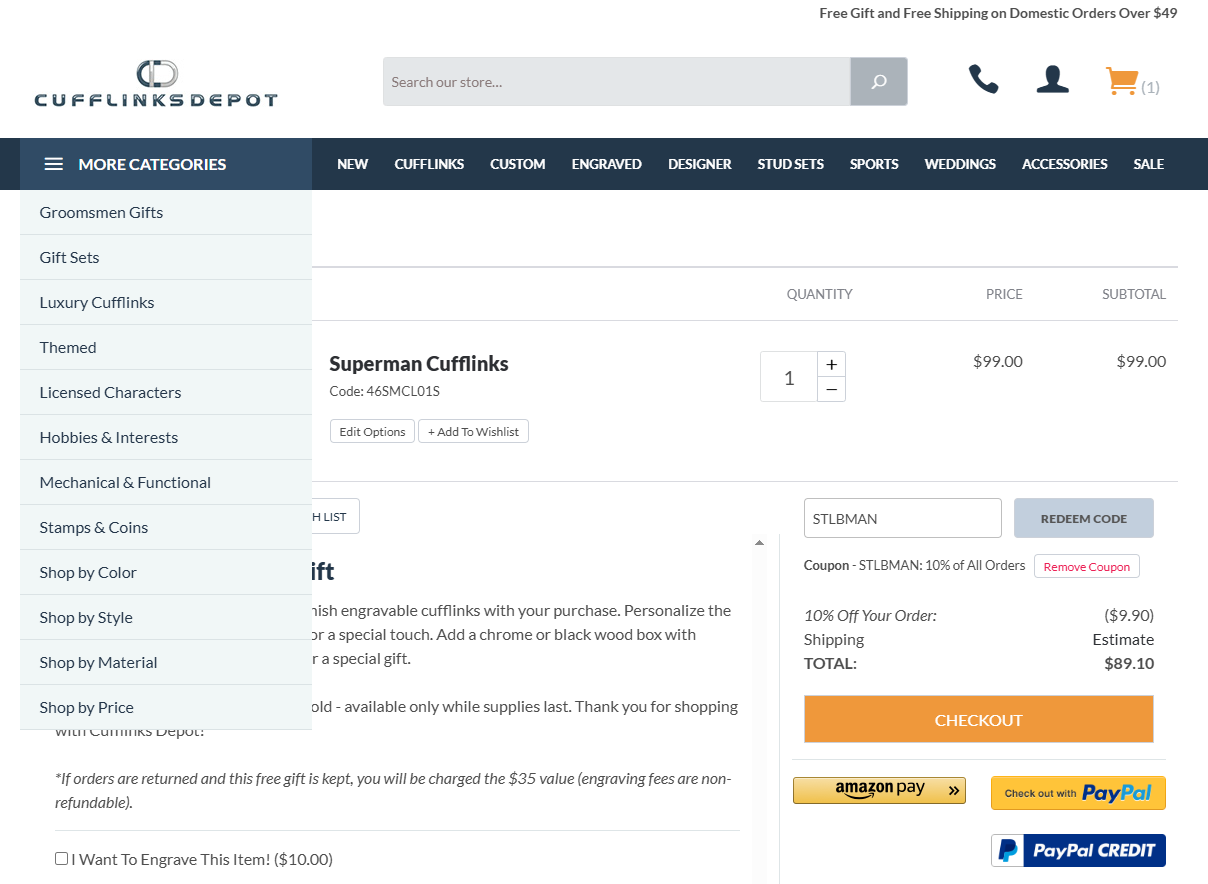This screenshot has width=1208, height=884.
Task: Pay with Amazon Pay button
Action: click(x=880, y=790)
